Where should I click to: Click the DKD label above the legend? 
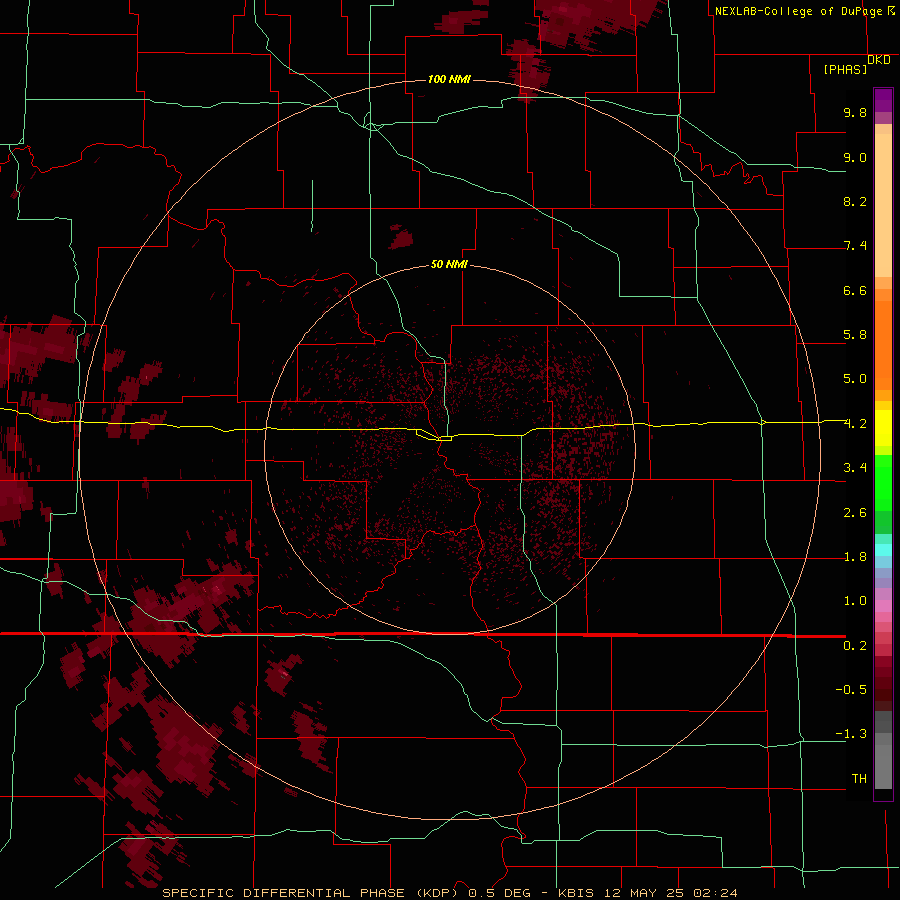coord(879,60)
